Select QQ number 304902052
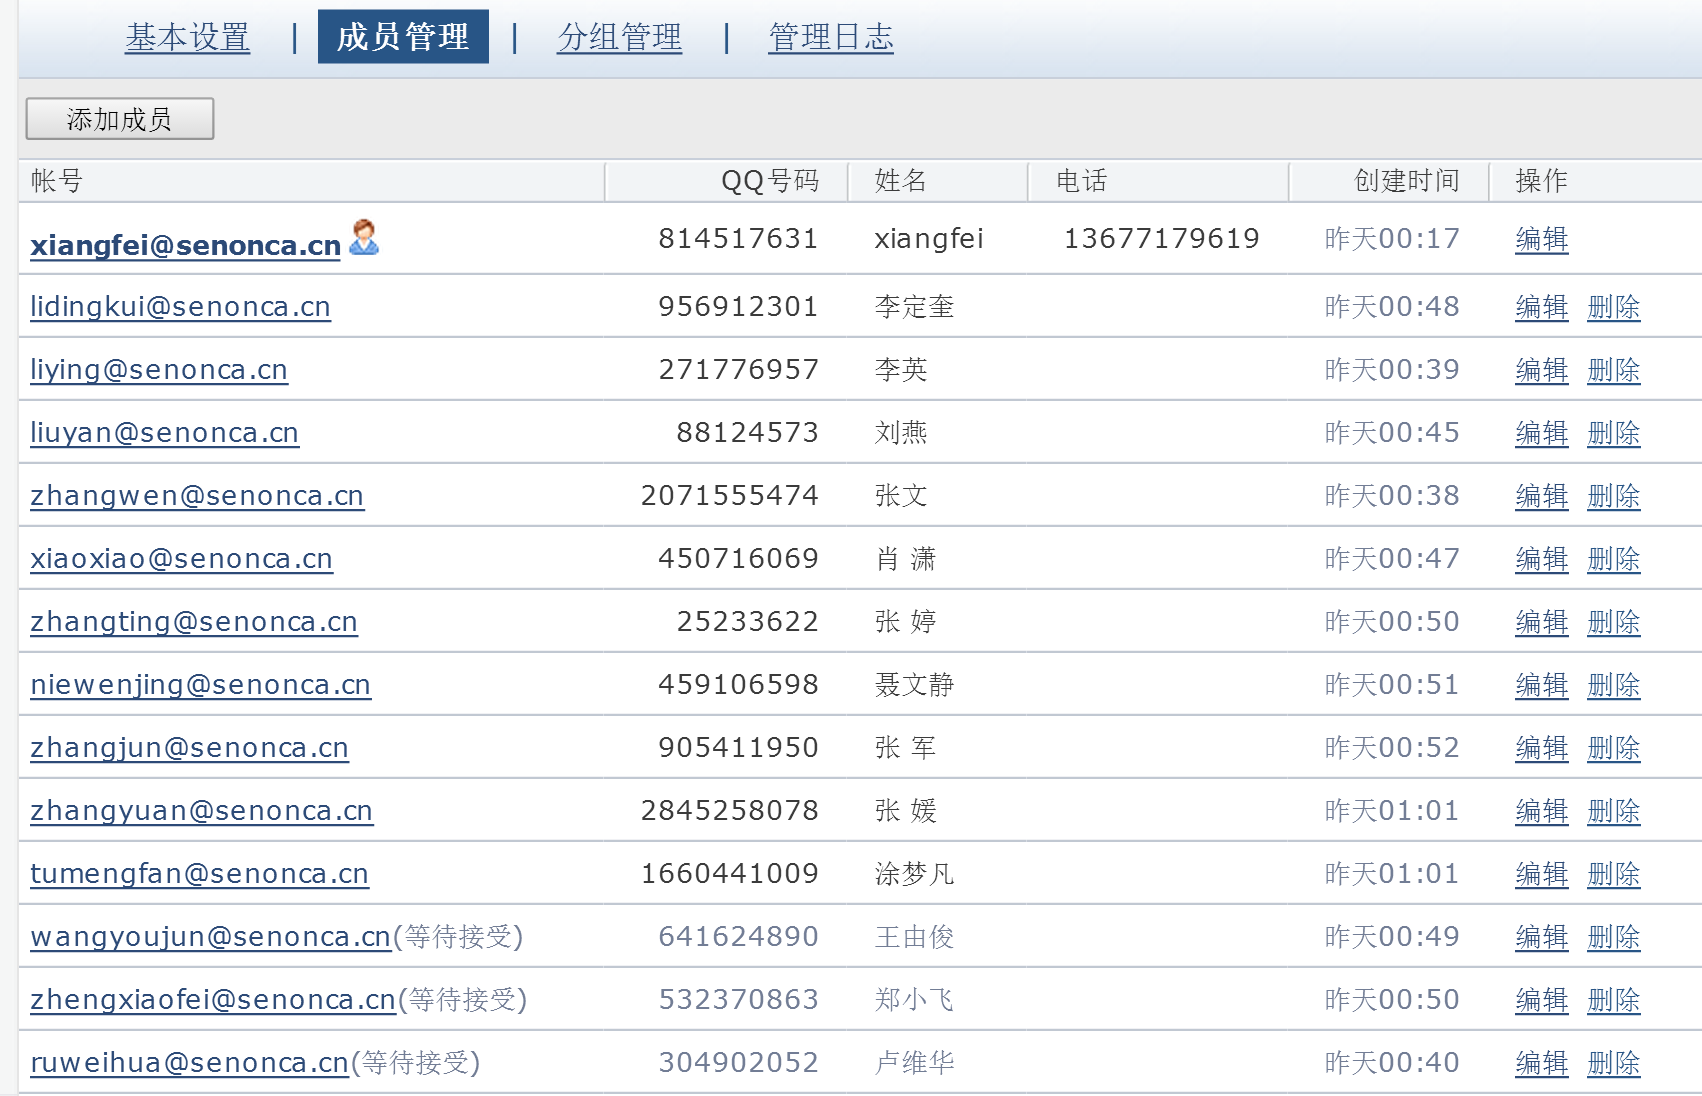Image resolution: width=1702 pixels, height=1096 pixels. tap(738, 1063)
